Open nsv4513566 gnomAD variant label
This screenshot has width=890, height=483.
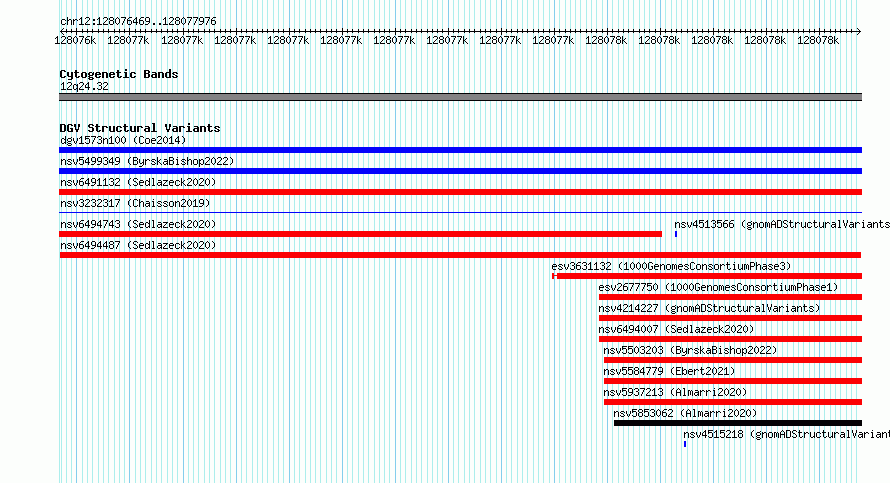(x=782, y=224)
